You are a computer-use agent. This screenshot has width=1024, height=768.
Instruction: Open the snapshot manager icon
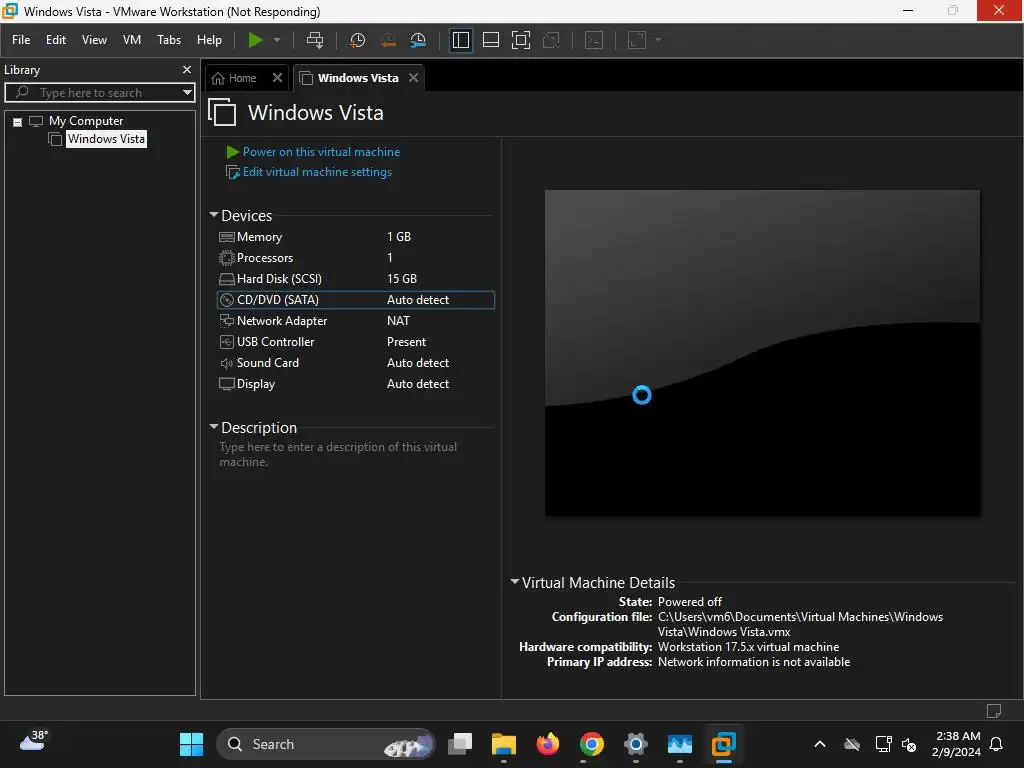click(418, 40)
